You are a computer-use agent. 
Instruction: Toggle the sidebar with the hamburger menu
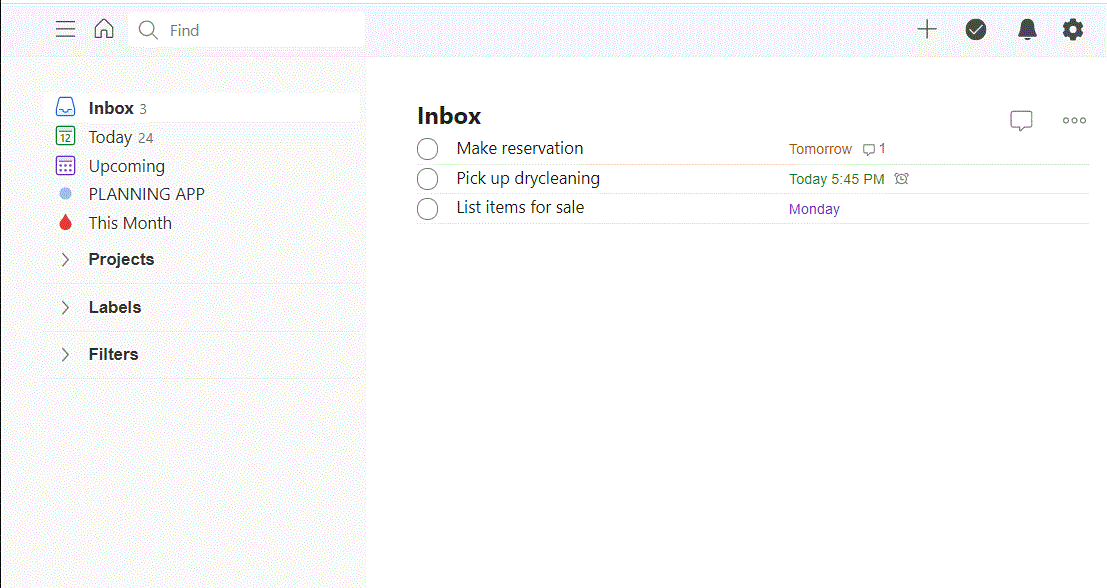(x=65, y=29)
